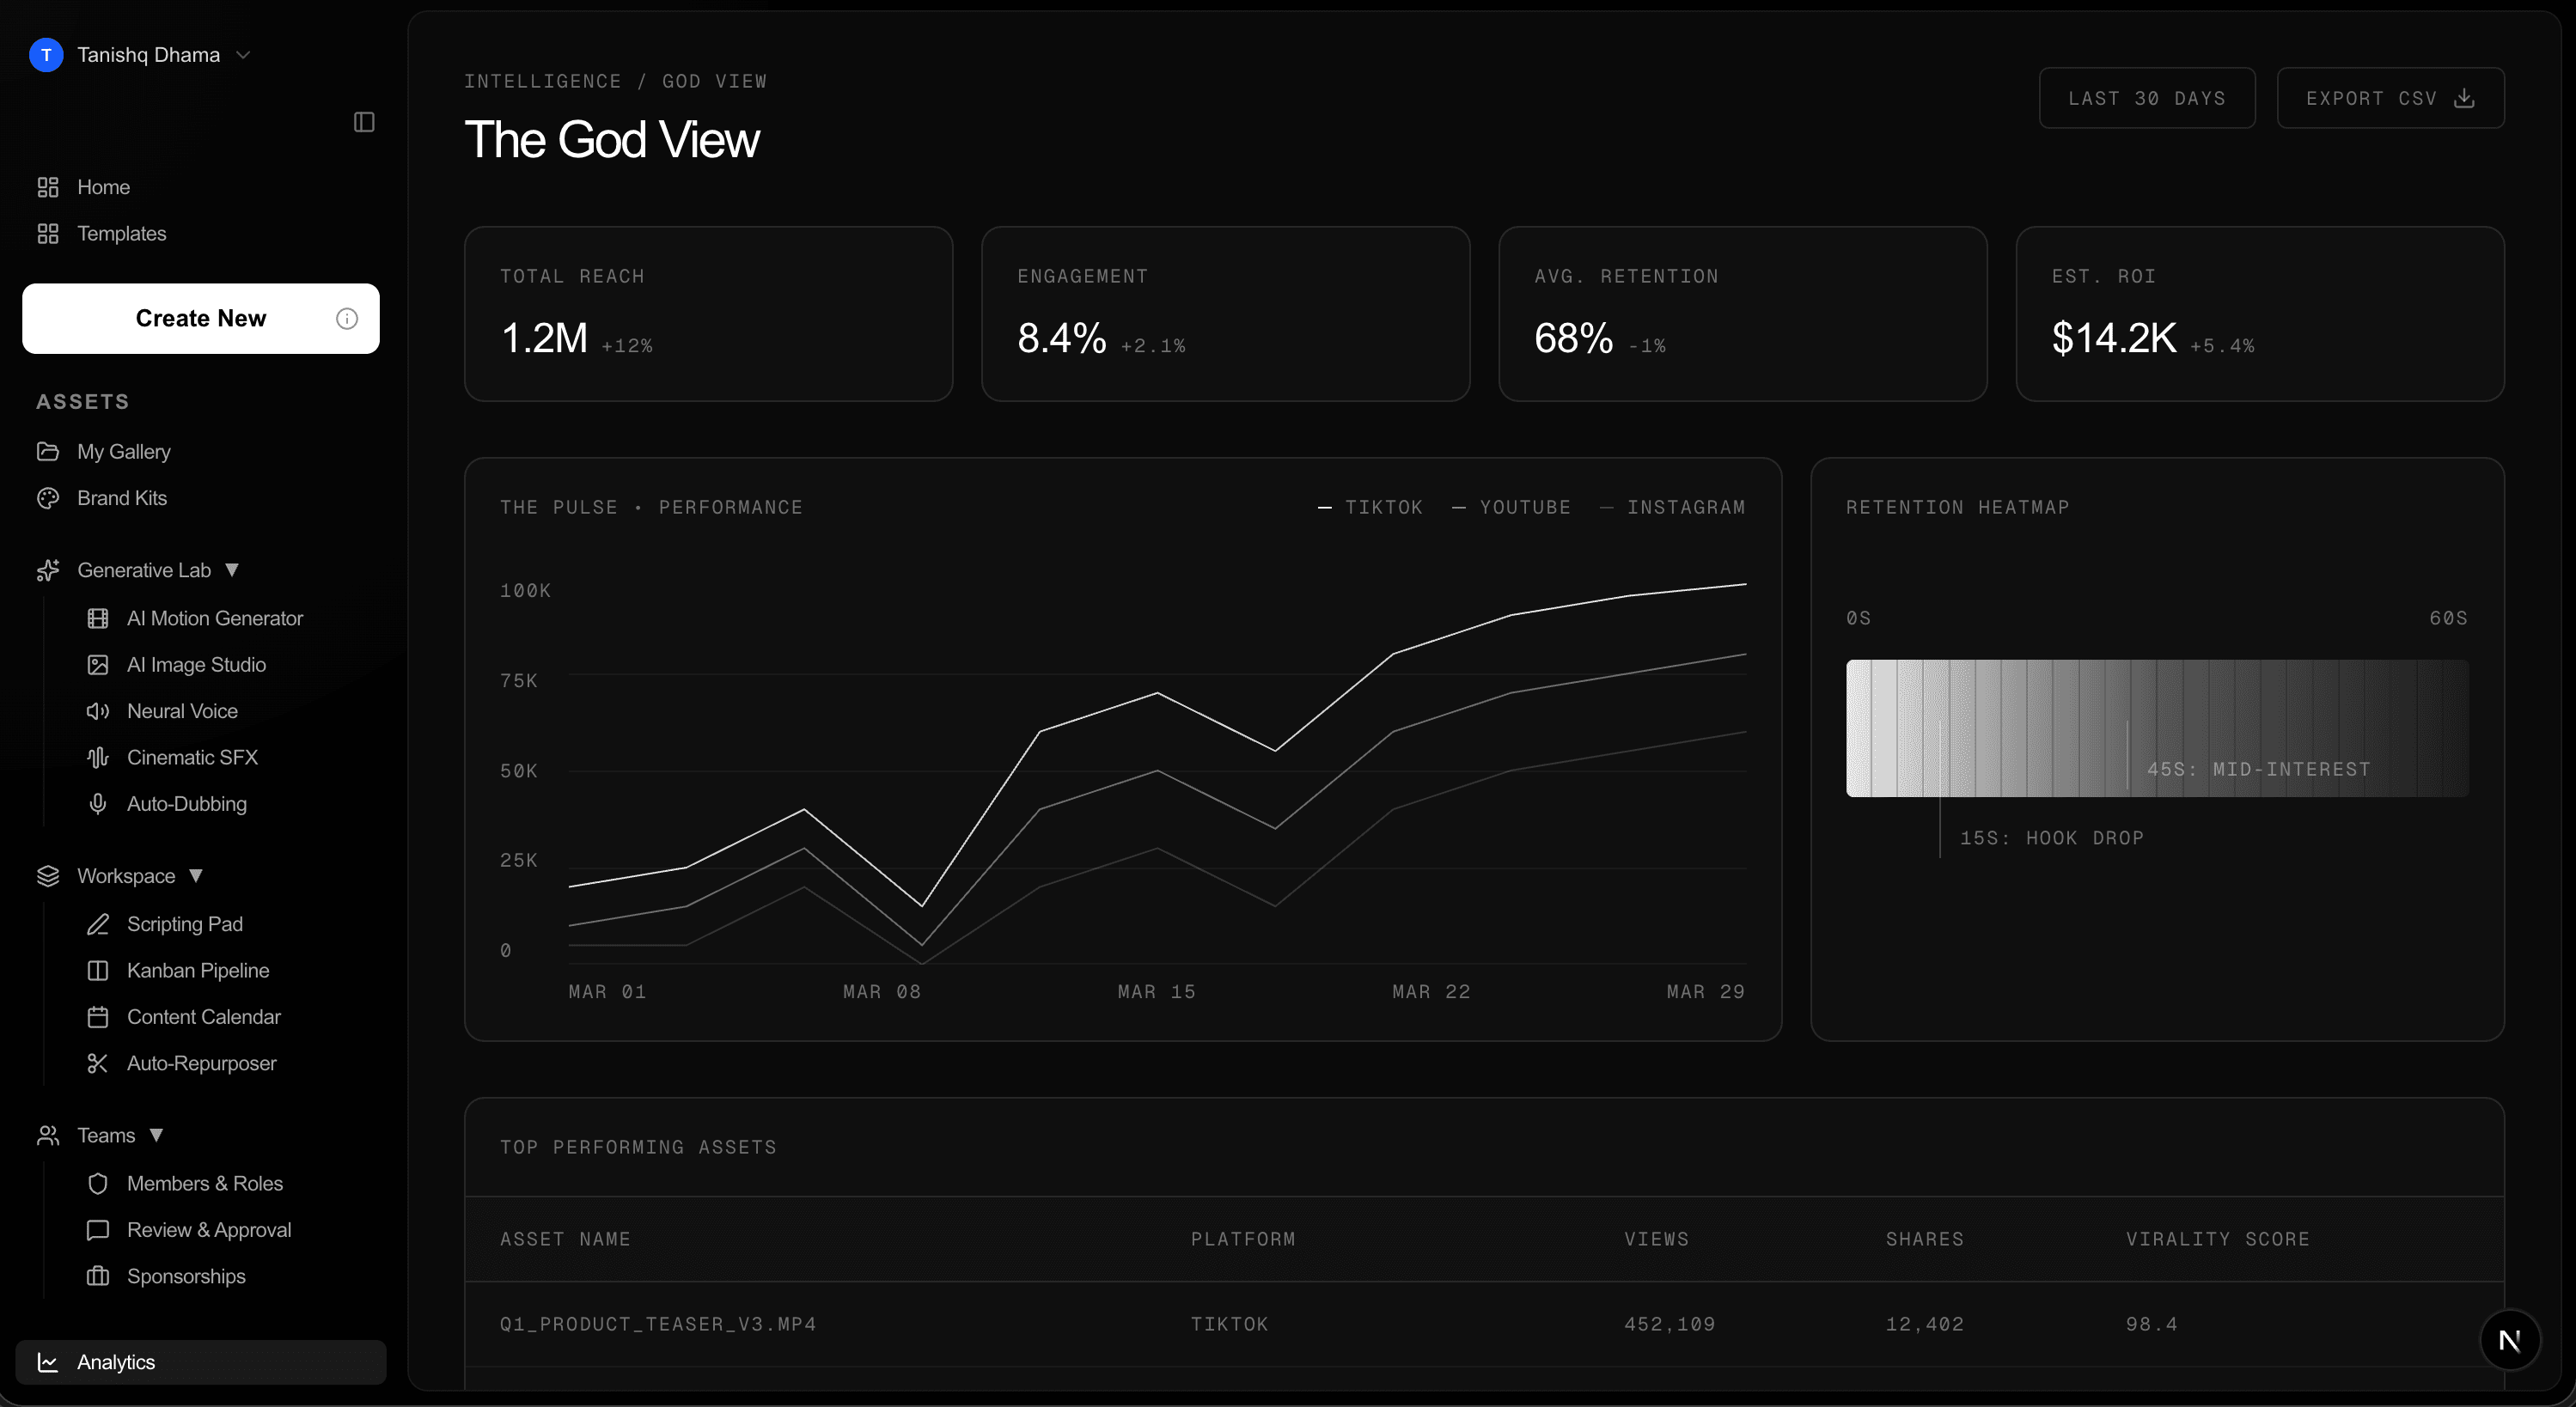The width and height of the screenshot is (2576, 1407).
Task: Click the floating N logo badge
Action: click(x=2510, y=1340)
